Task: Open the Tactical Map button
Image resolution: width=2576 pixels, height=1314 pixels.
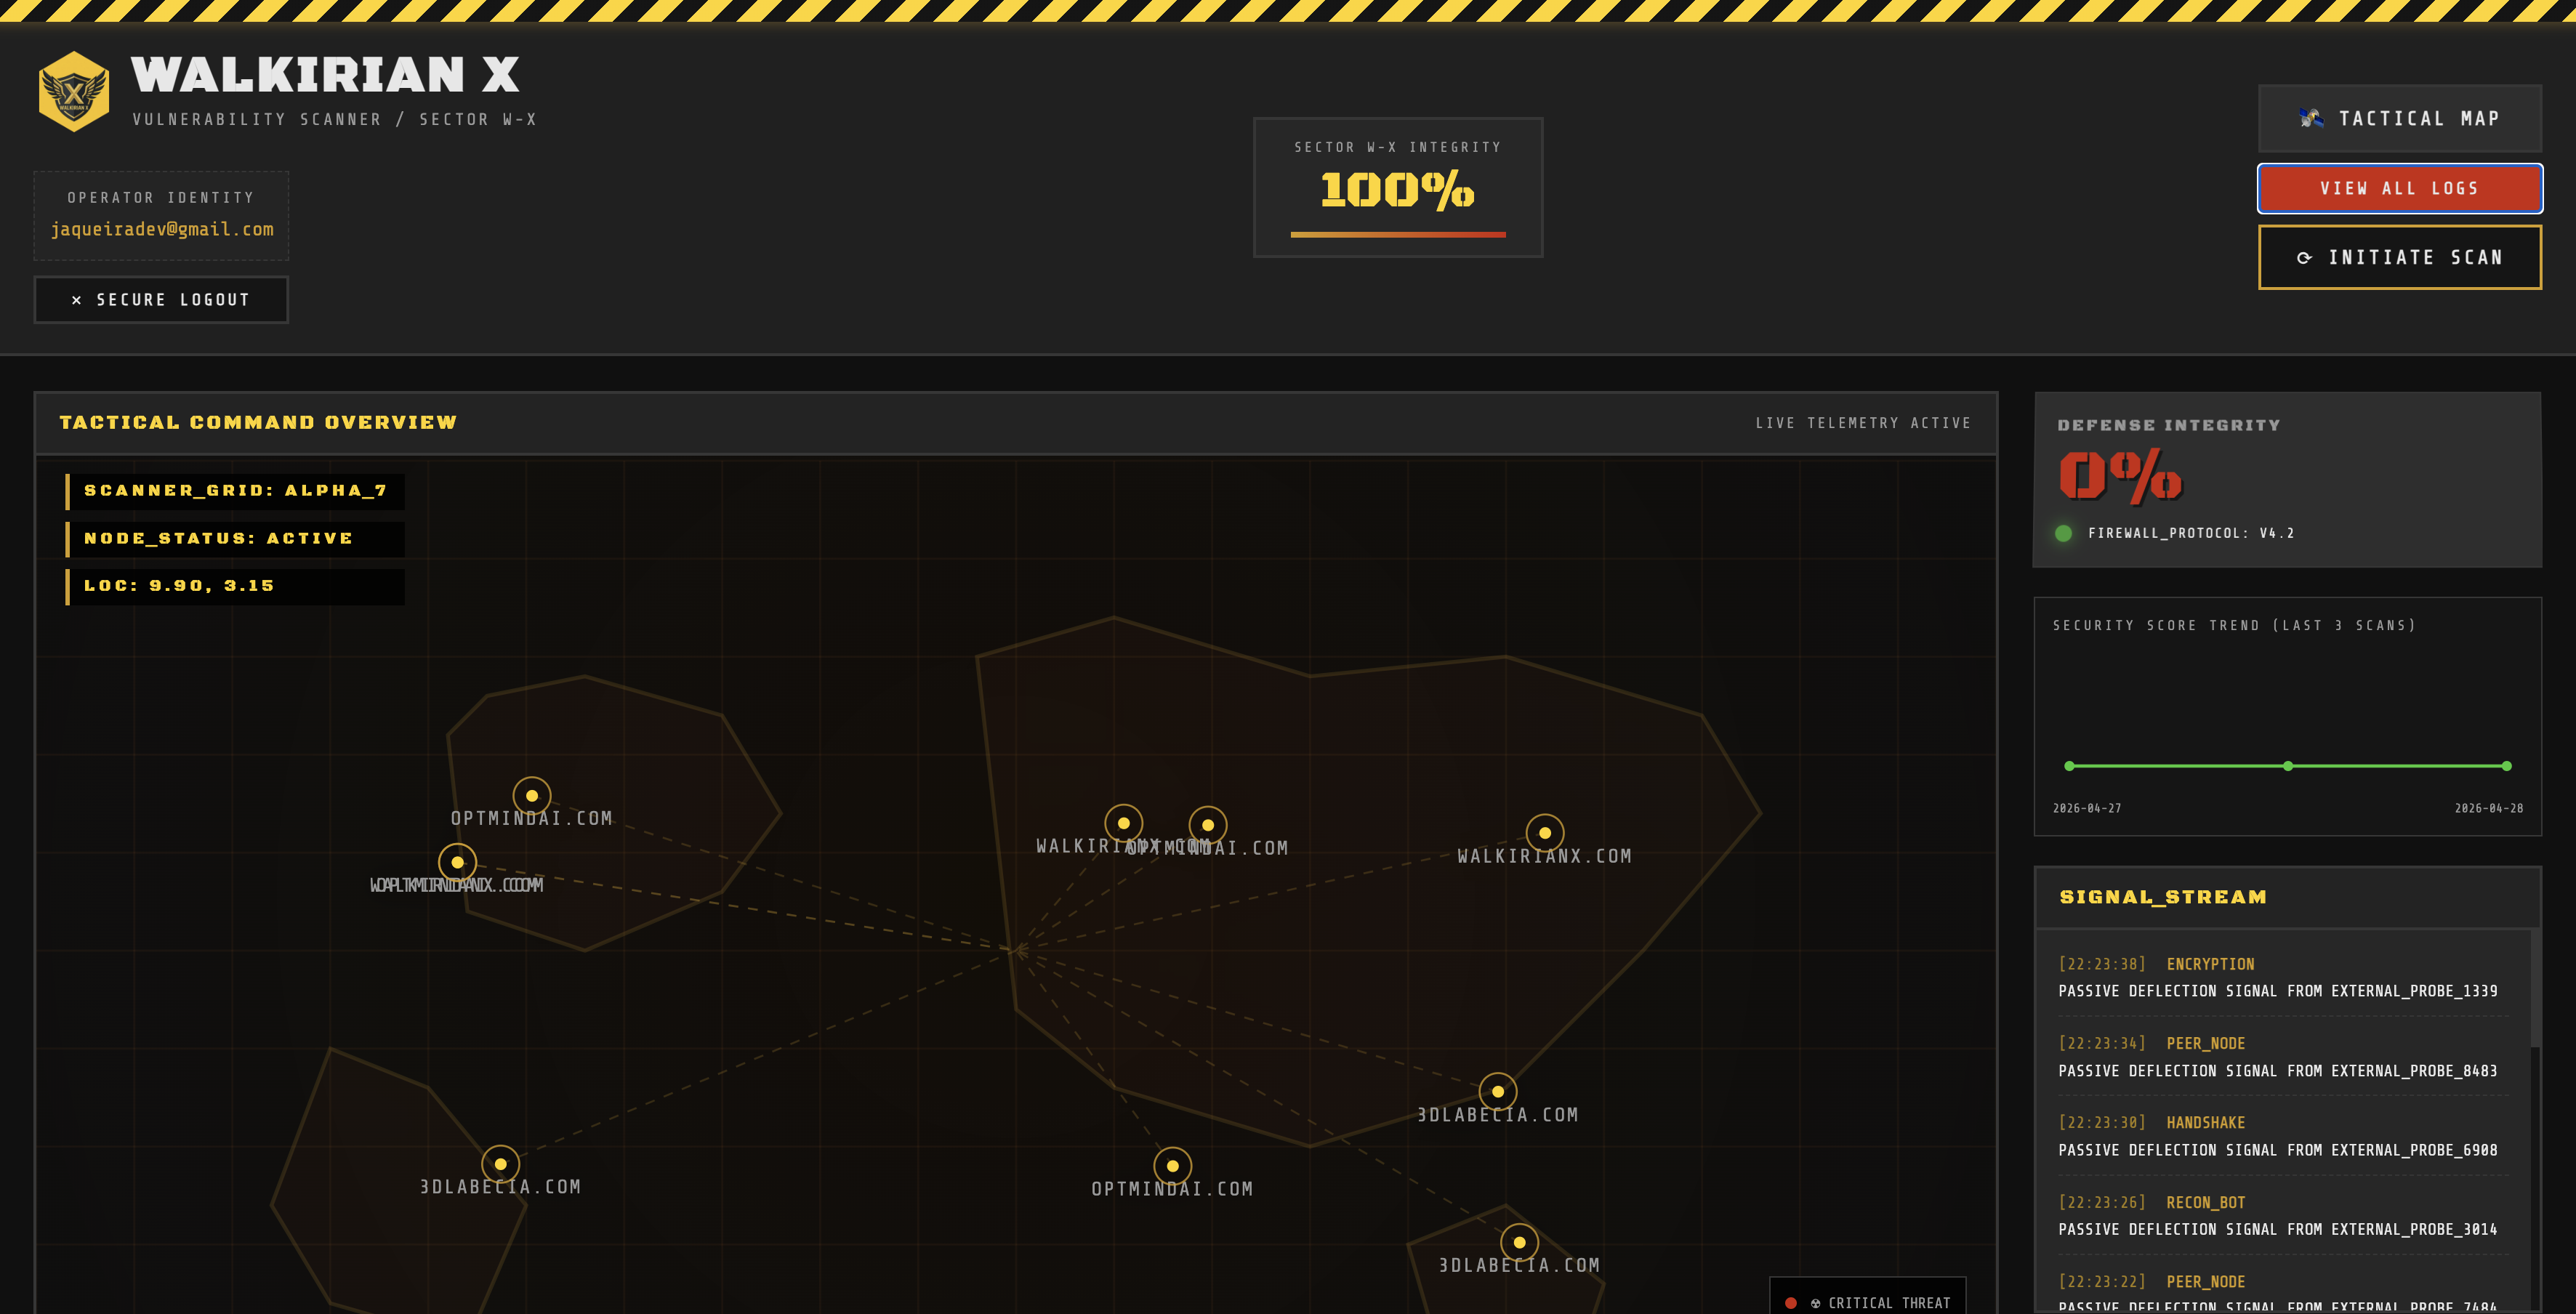Action: [x=2399, y=118]
